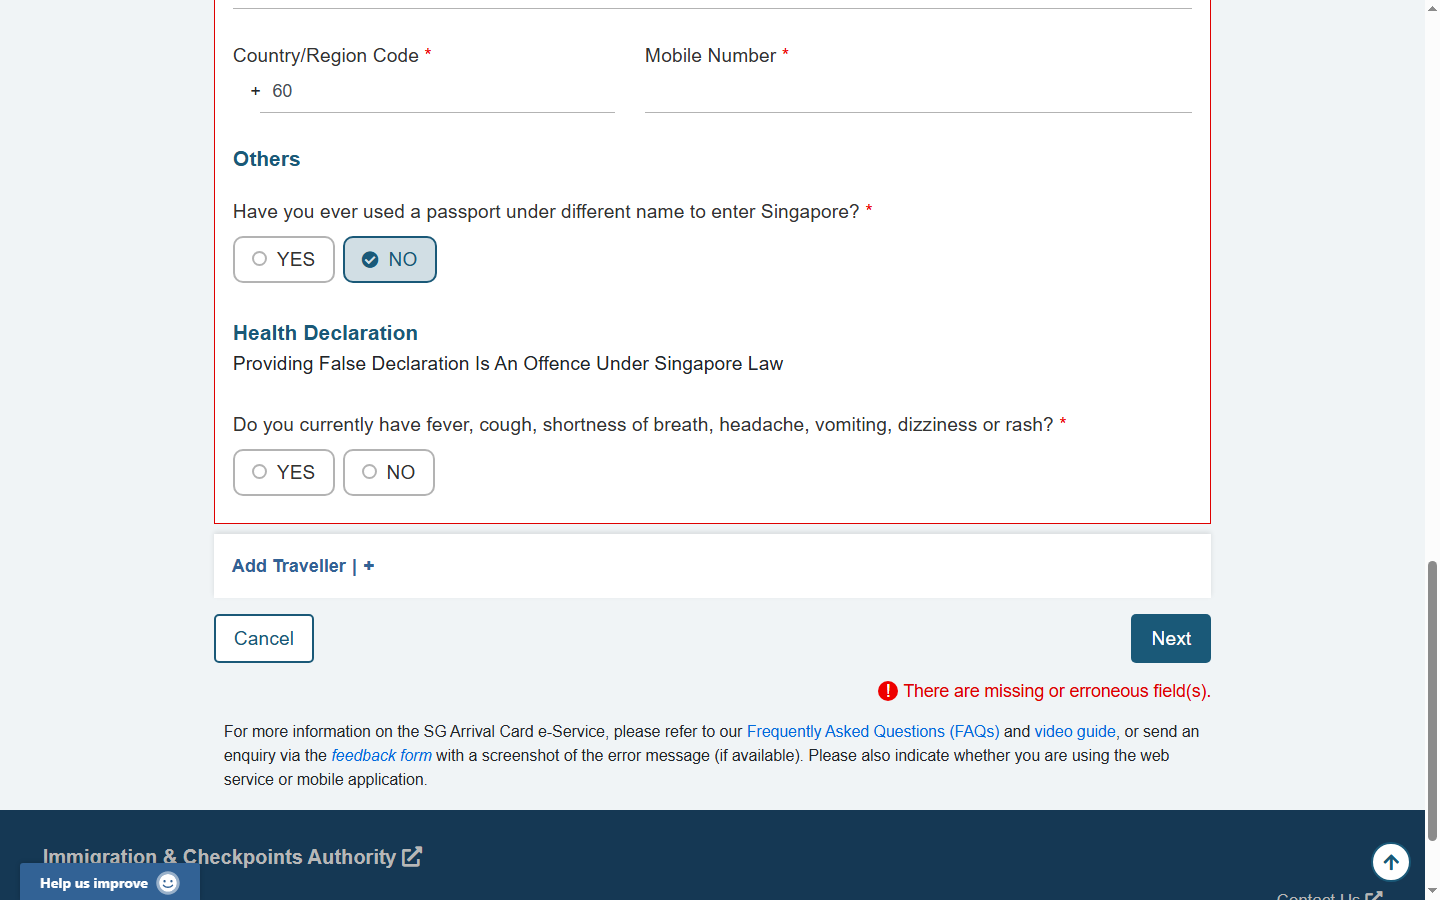Open the feedback form link
1440x900 pixels.
pos(381,756)
